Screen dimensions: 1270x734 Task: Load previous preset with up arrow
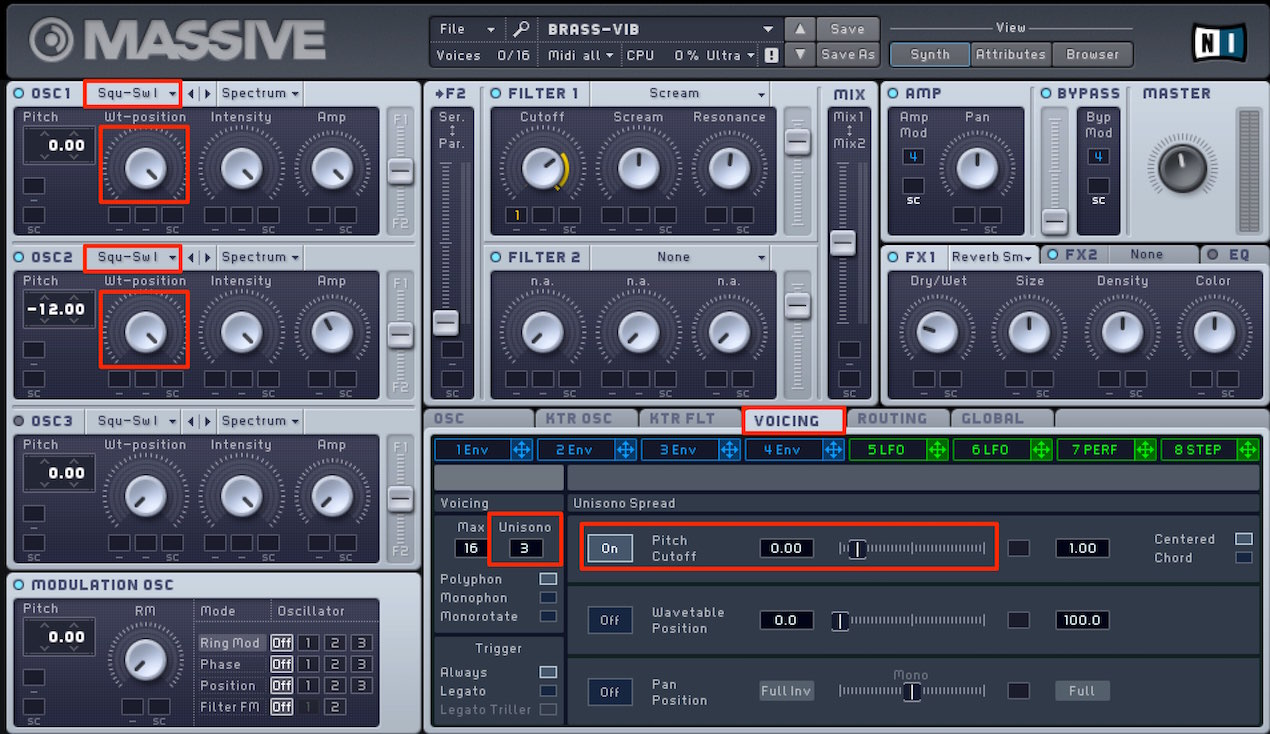coord(798,29)
